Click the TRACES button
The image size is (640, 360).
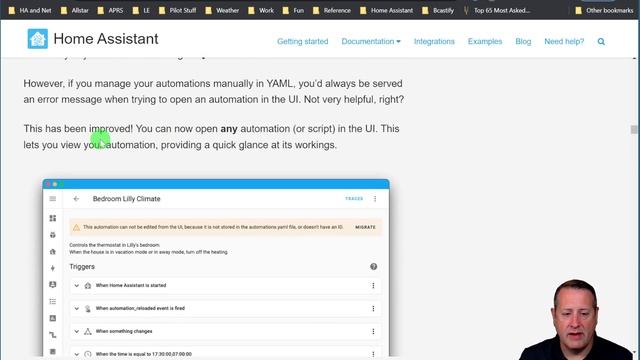coord(354,199)
